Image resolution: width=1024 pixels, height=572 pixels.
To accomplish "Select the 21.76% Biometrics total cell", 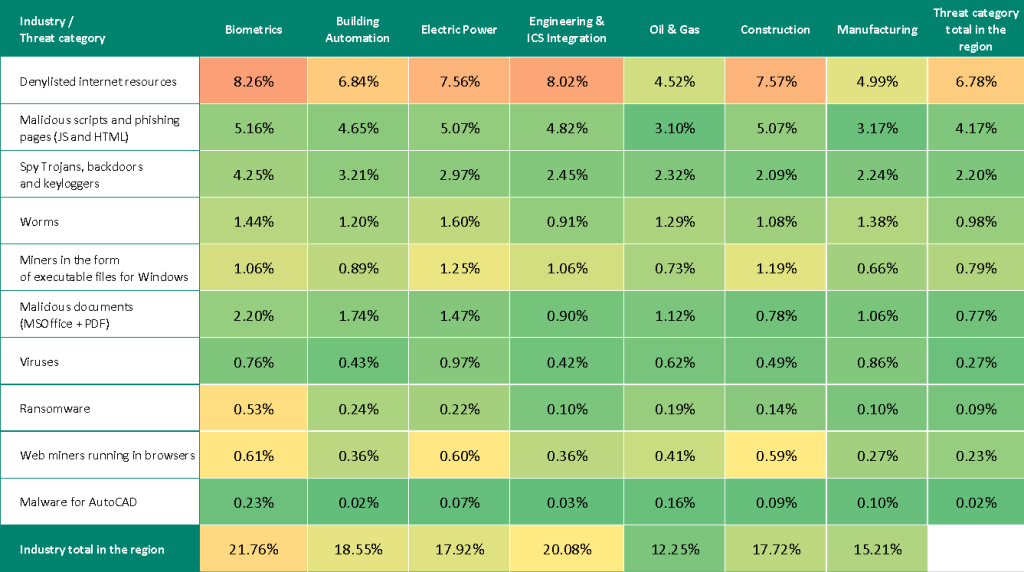I will pos(253,549).
